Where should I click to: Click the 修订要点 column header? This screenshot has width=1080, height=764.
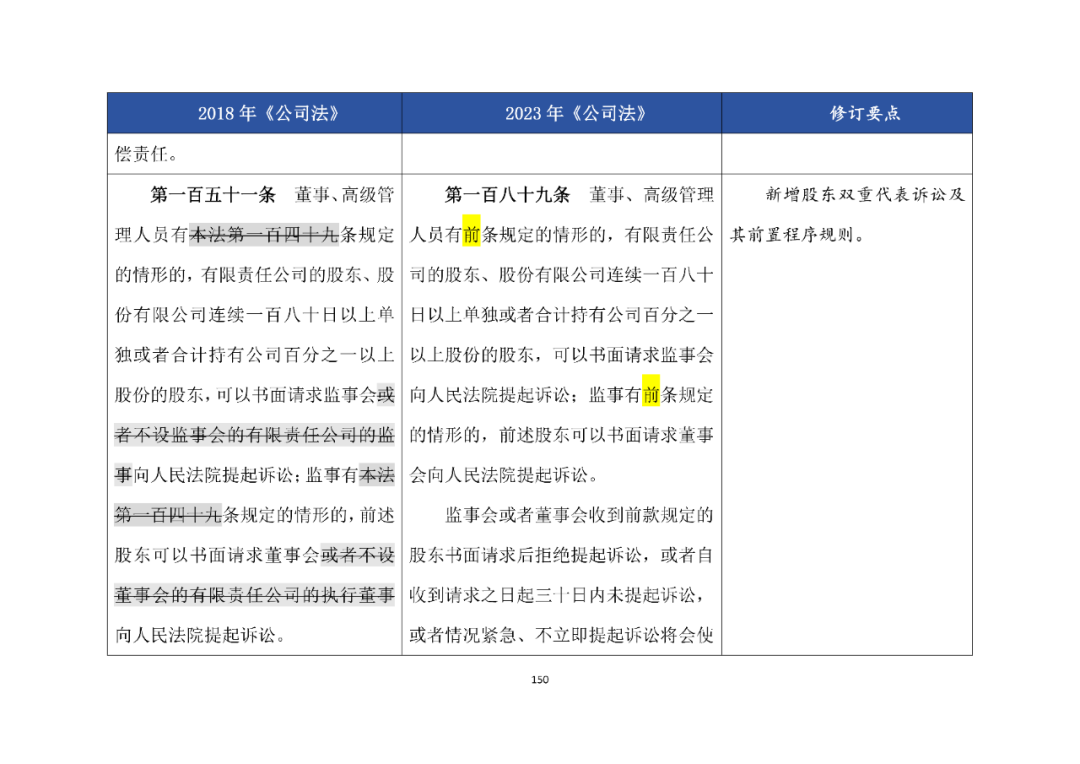tap(847, 113)
